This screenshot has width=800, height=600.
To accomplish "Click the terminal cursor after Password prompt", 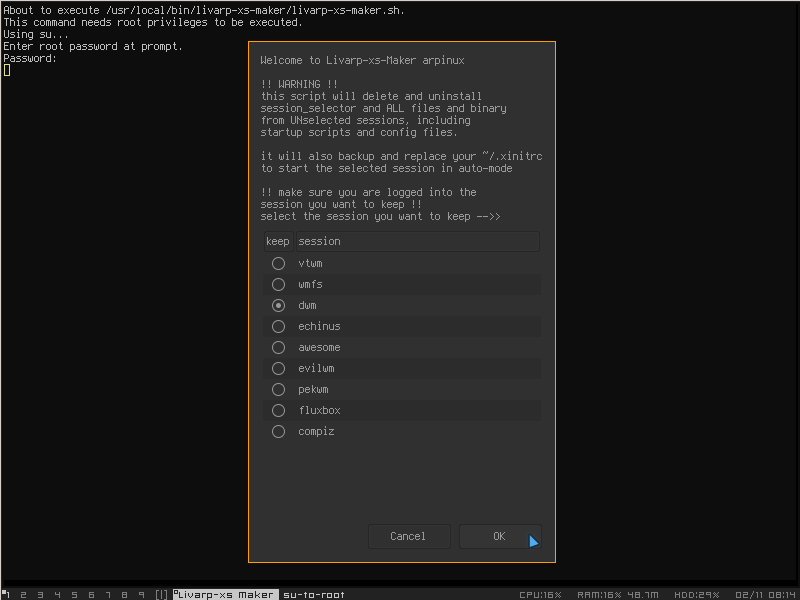I will click(x=7, y=70).
